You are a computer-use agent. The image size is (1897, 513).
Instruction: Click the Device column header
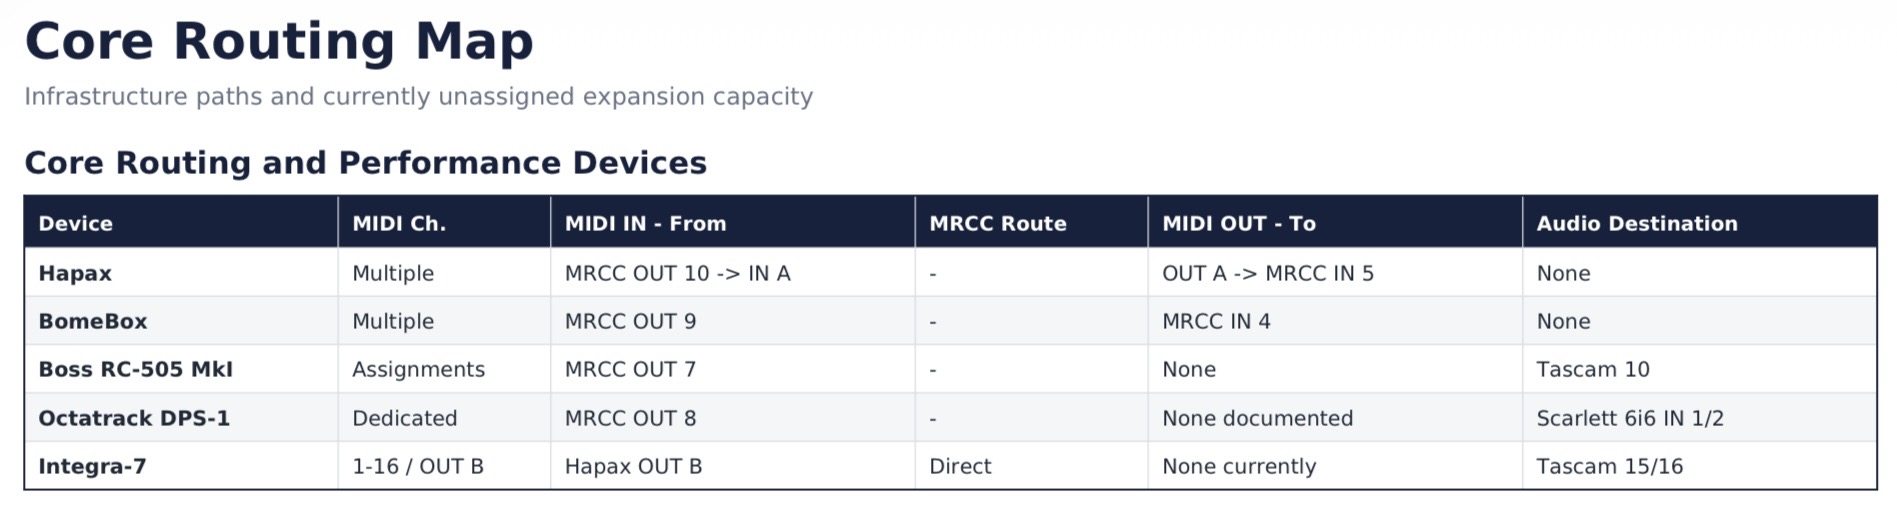coord(181,223)
